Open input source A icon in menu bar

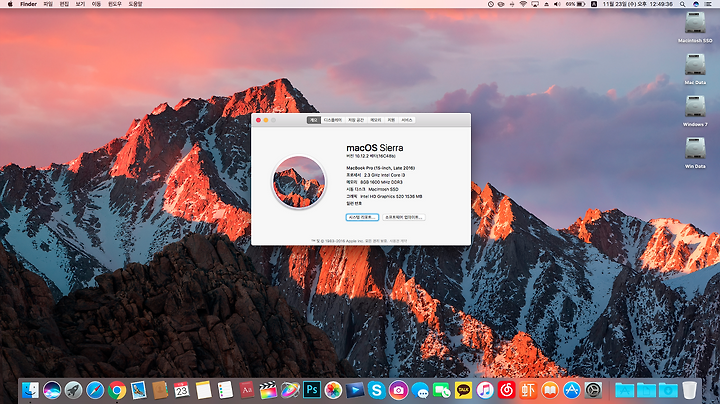pyautogui.click(x=594, y=4)
